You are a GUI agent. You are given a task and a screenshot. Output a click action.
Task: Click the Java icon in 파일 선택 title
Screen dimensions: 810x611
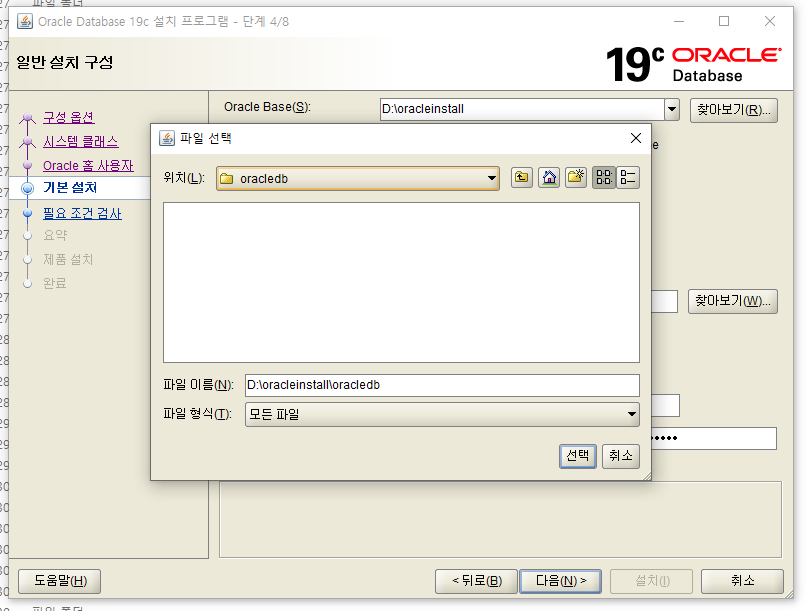[166, 138]
